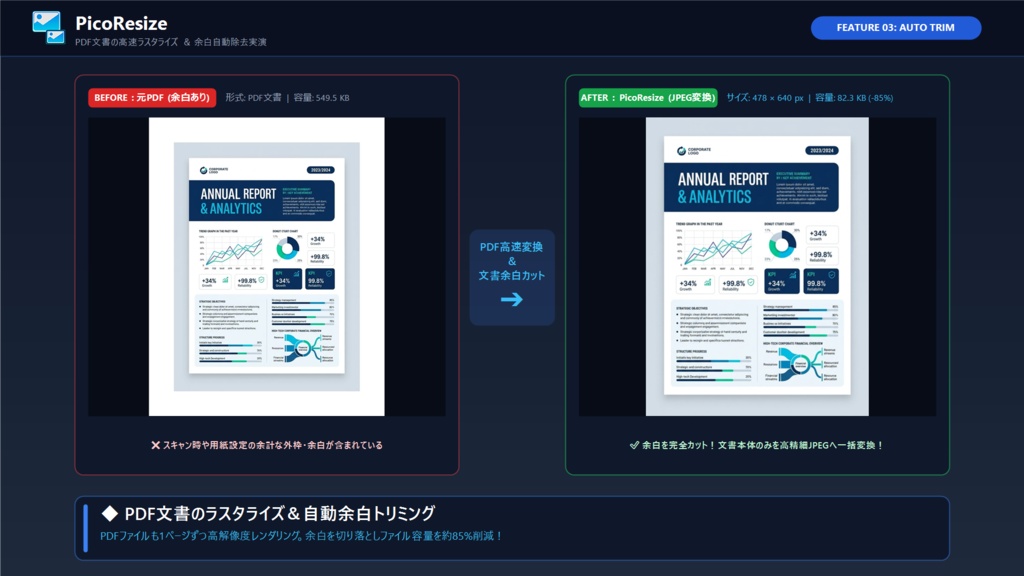Click the text 形式: PDF文書
Image resolution: width=1024 pixels, height=576 pixels.
(x=253, y=97)
